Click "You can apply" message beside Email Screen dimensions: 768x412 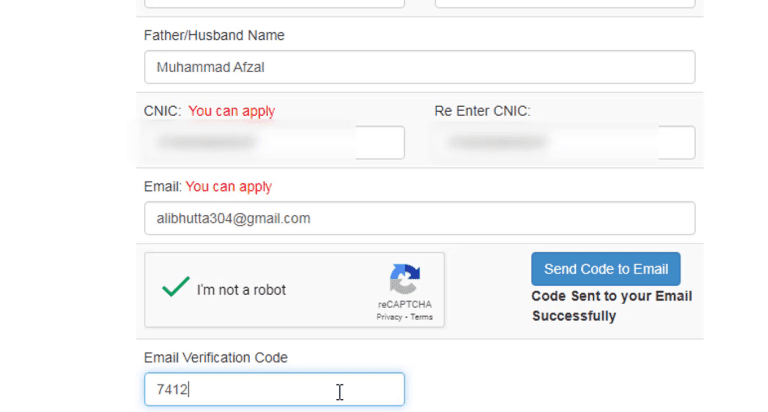point(228,186)
